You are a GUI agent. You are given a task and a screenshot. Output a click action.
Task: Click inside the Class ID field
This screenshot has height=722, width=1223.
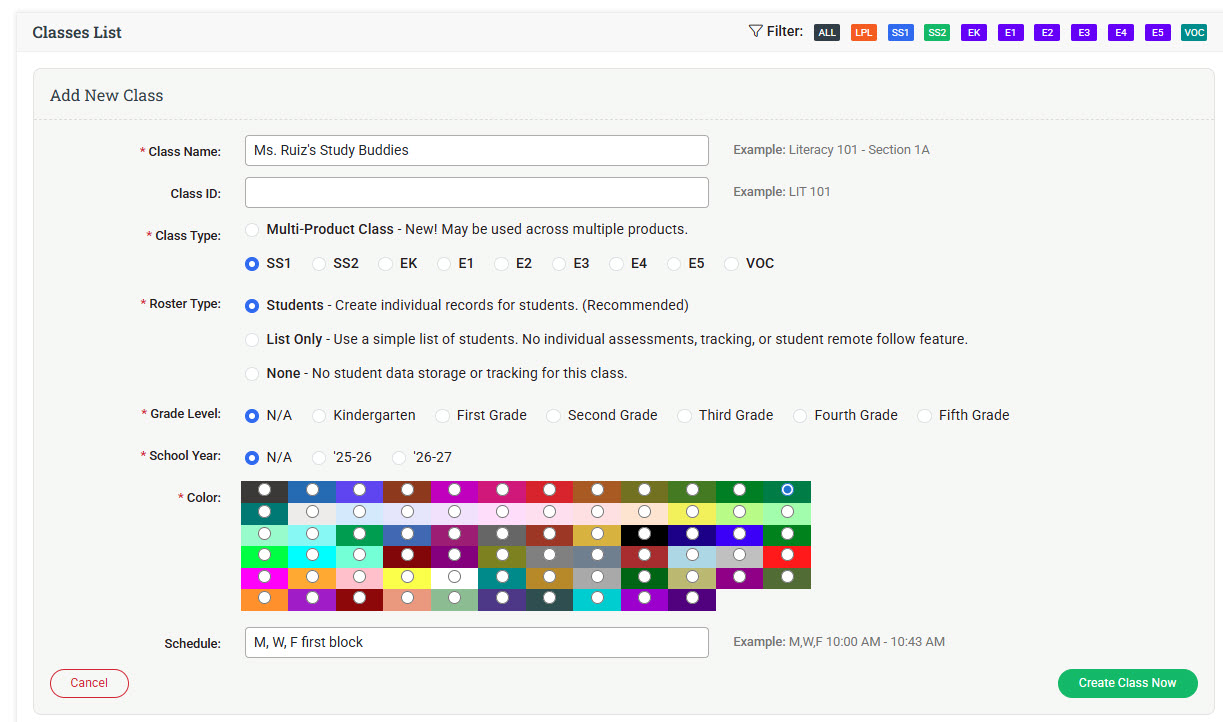(x=476, y=191)
